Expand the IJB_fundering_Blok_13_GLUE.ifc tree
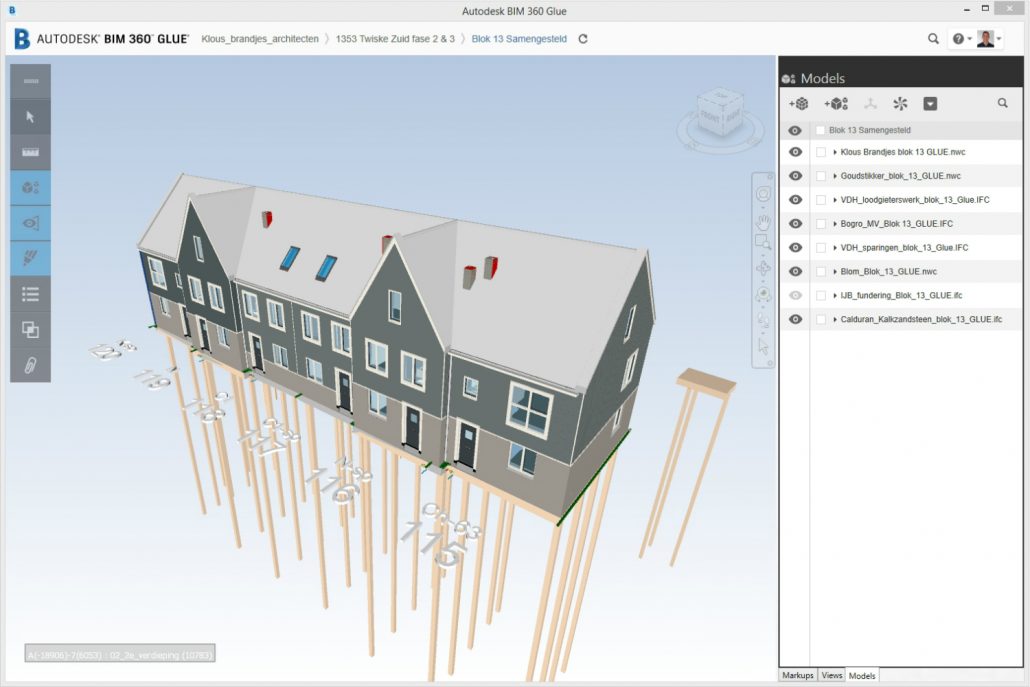Viewport: 1030px width, 687px height. [835, 296]
